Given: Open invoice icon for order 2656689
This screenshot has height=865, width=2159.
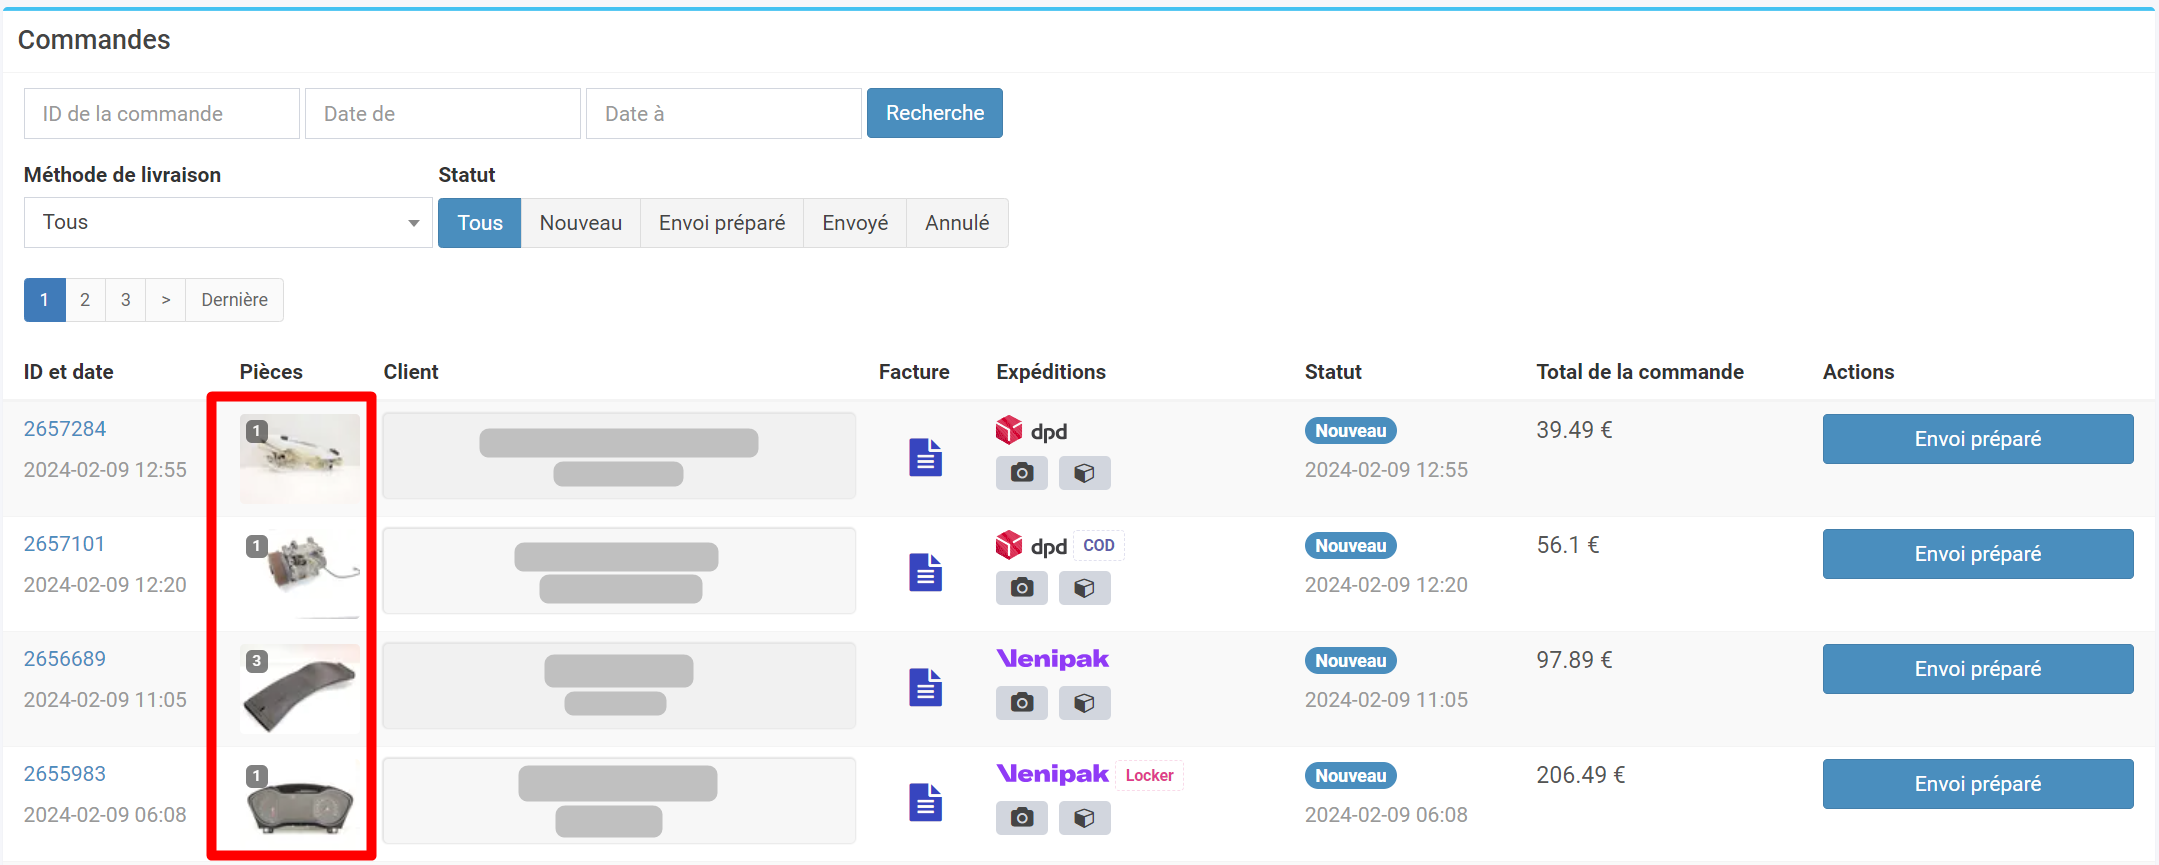Looking at the screenshot, I should coord(925,687).
